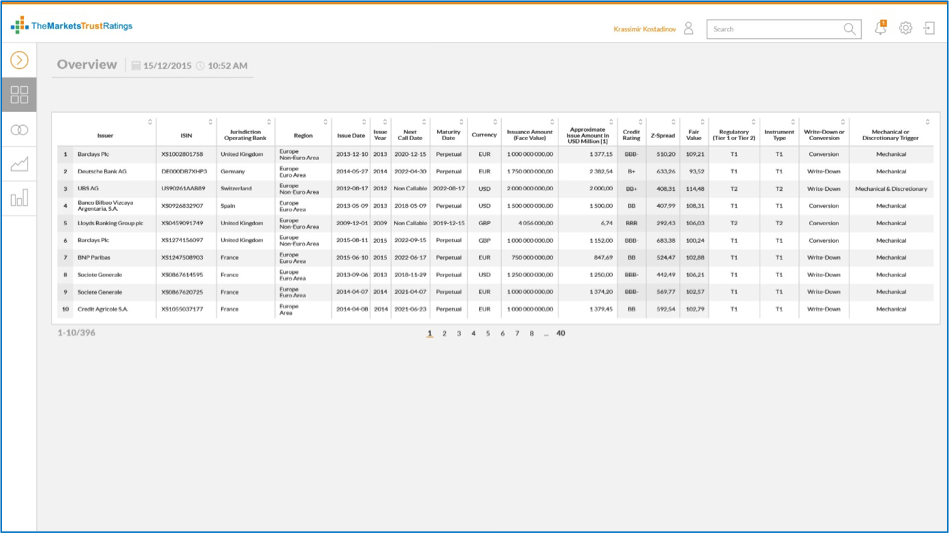The height and width of the screenshot is (533, 949).
Task: Sort by Maturity Date column arrows
Action: click(x=461, y=122)
